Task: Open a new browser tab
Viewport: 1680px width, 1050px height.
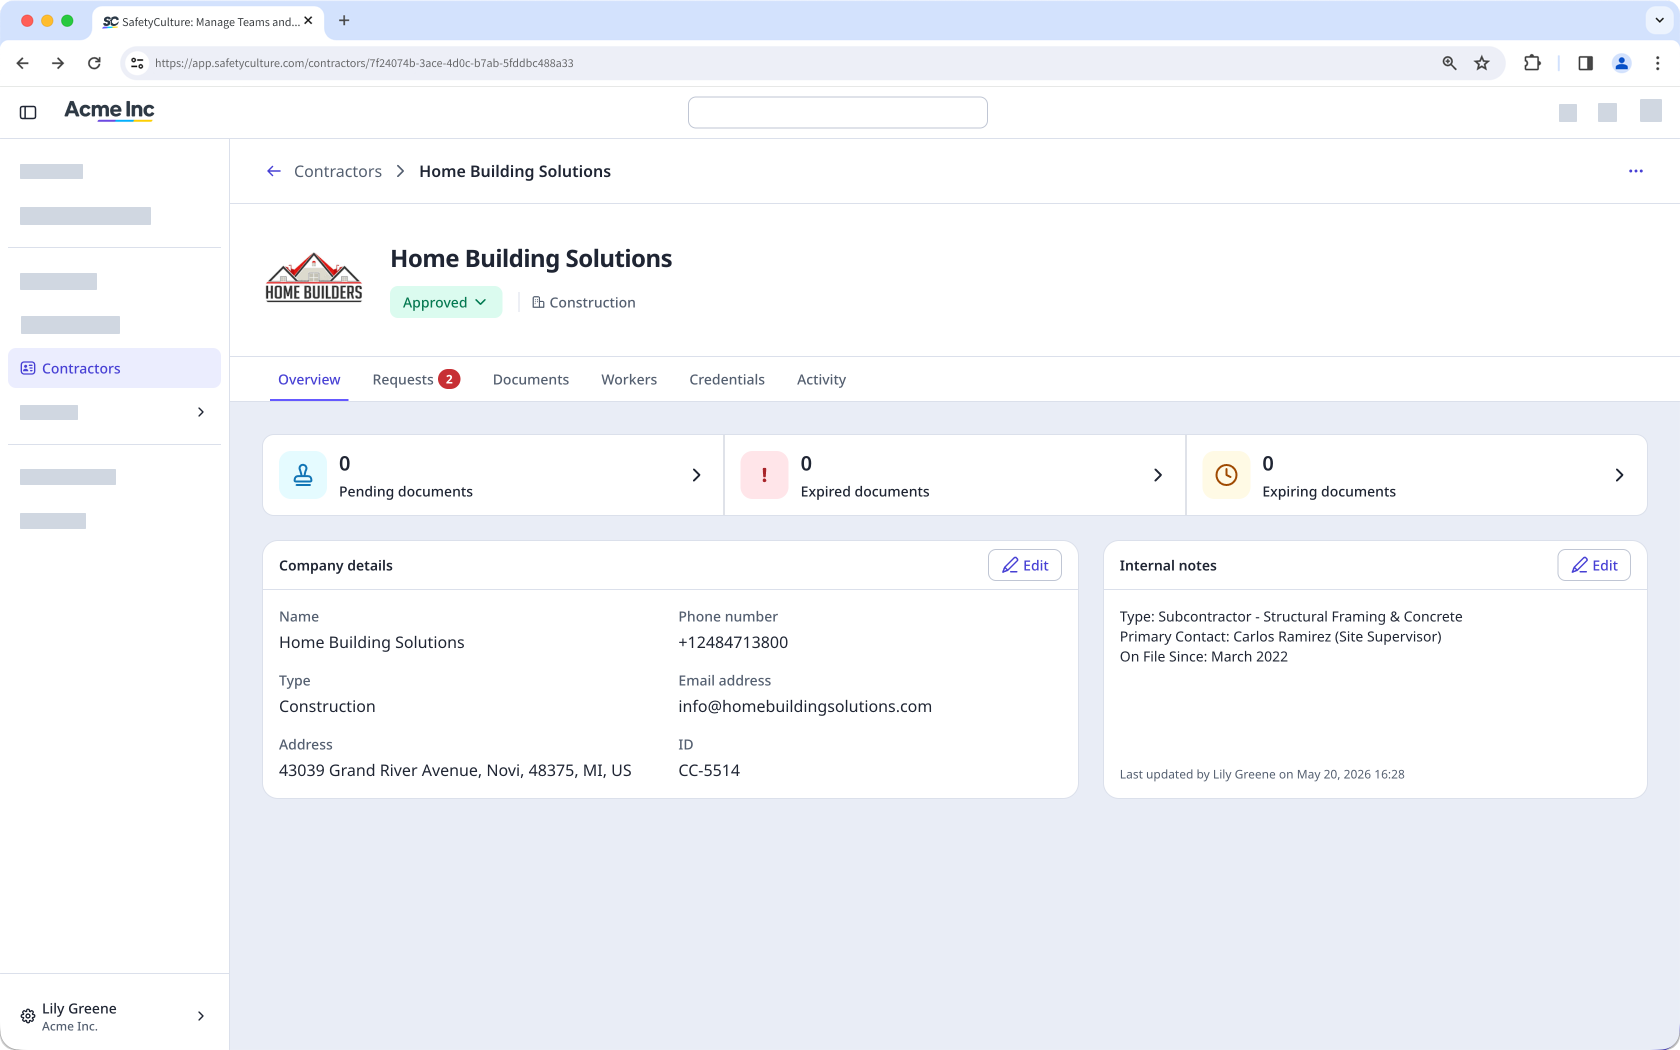Action: (344, 21)
